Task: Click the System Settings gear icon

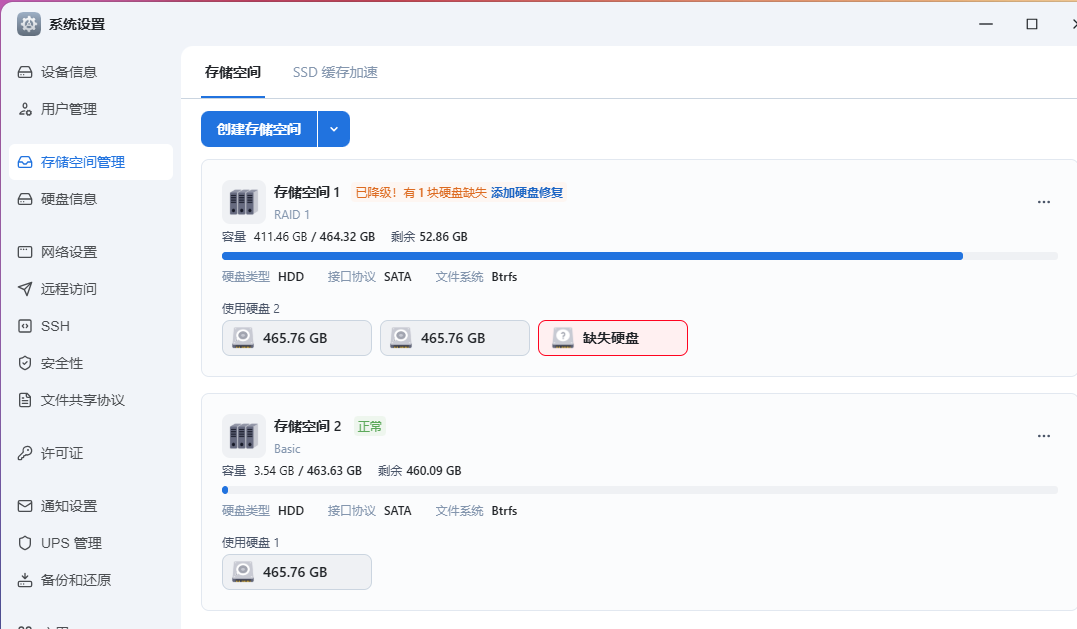Action: tap(29, 24)
